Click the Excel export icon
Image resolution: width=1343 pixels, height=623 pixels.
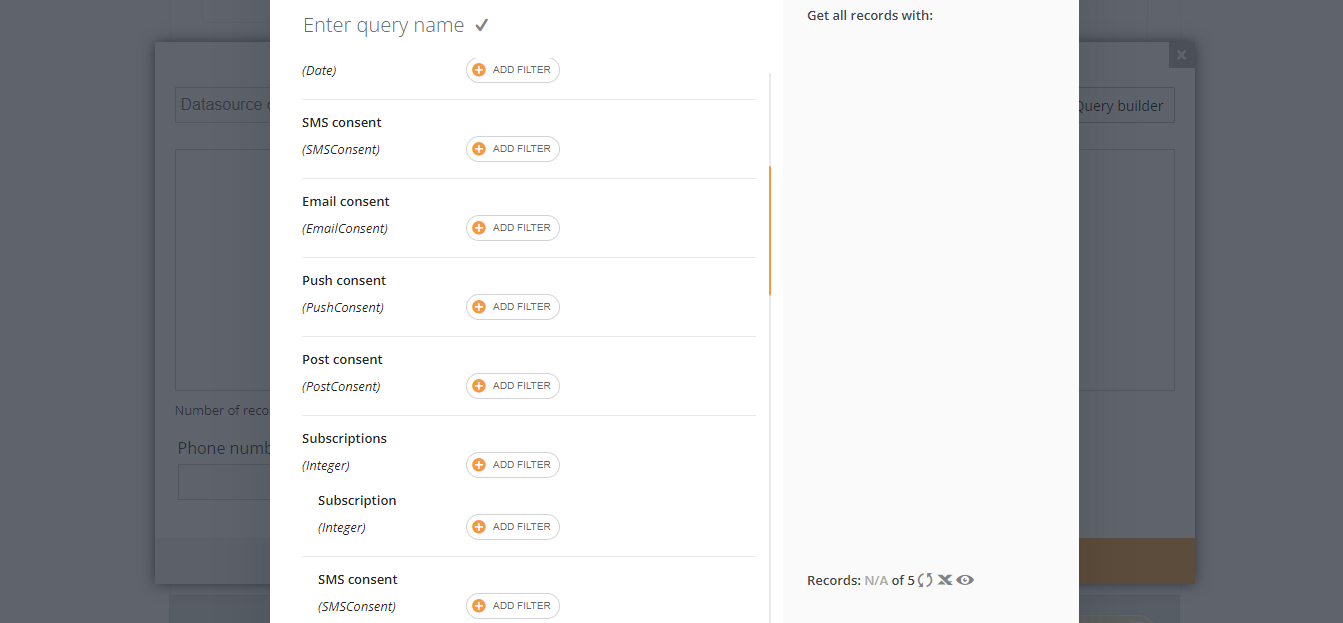pos(945,580)
